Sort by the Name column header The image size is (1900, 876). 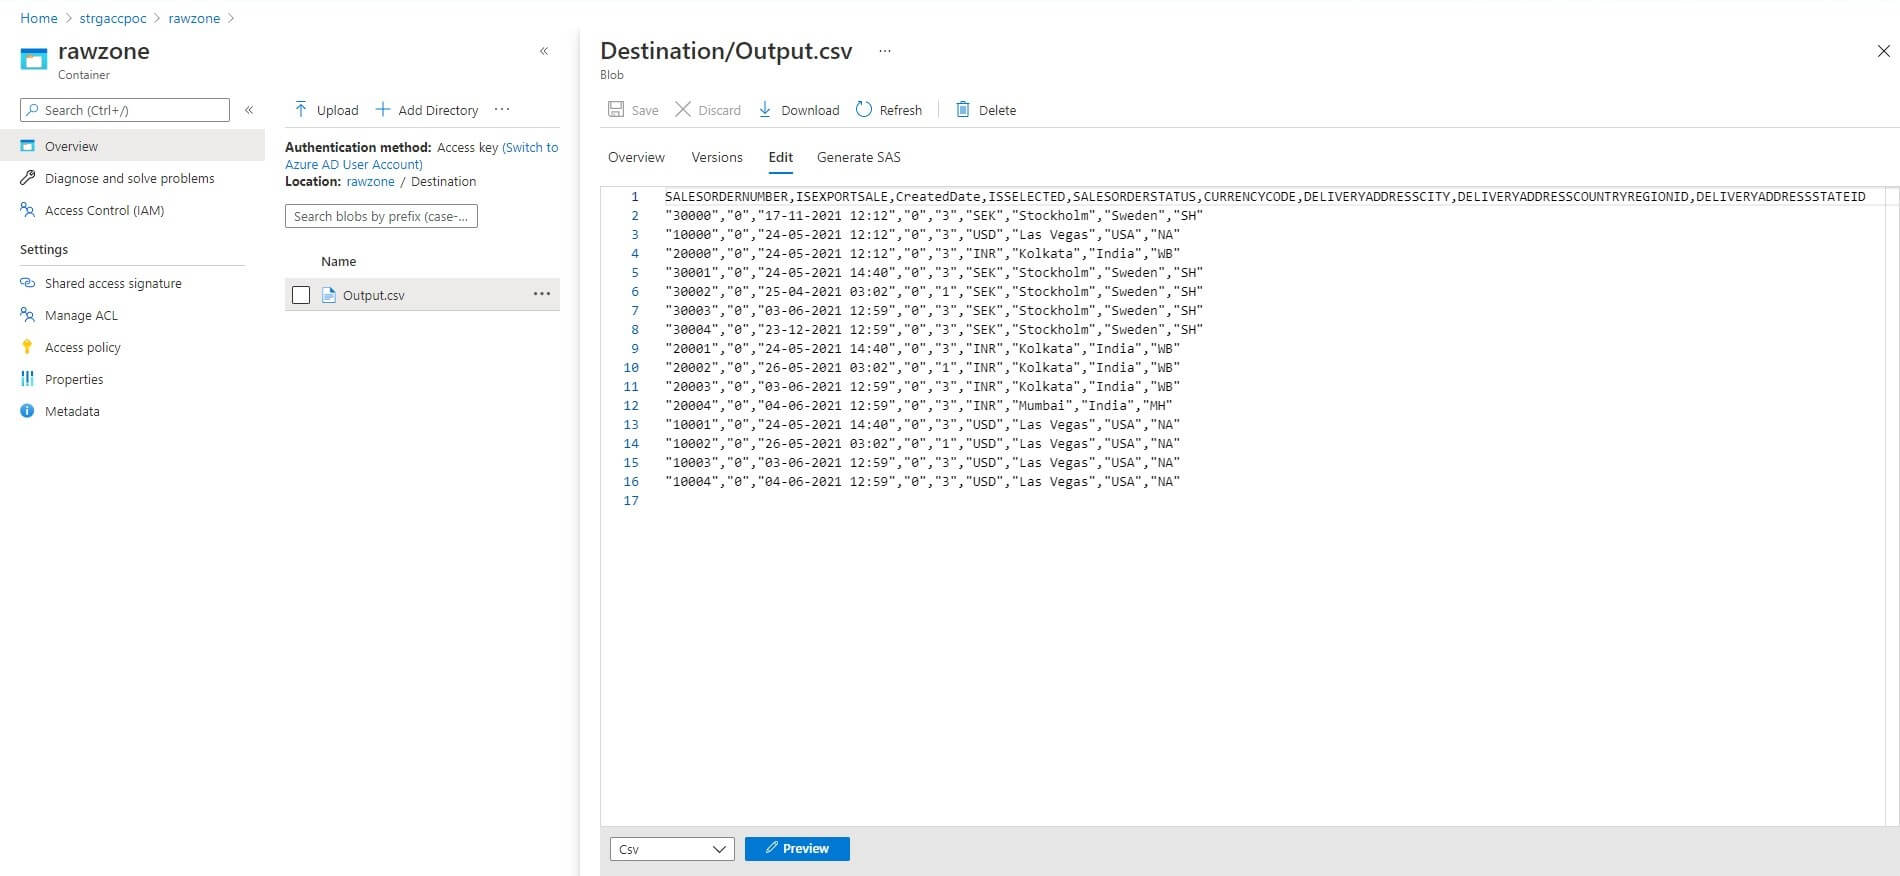tap(338, 261)
